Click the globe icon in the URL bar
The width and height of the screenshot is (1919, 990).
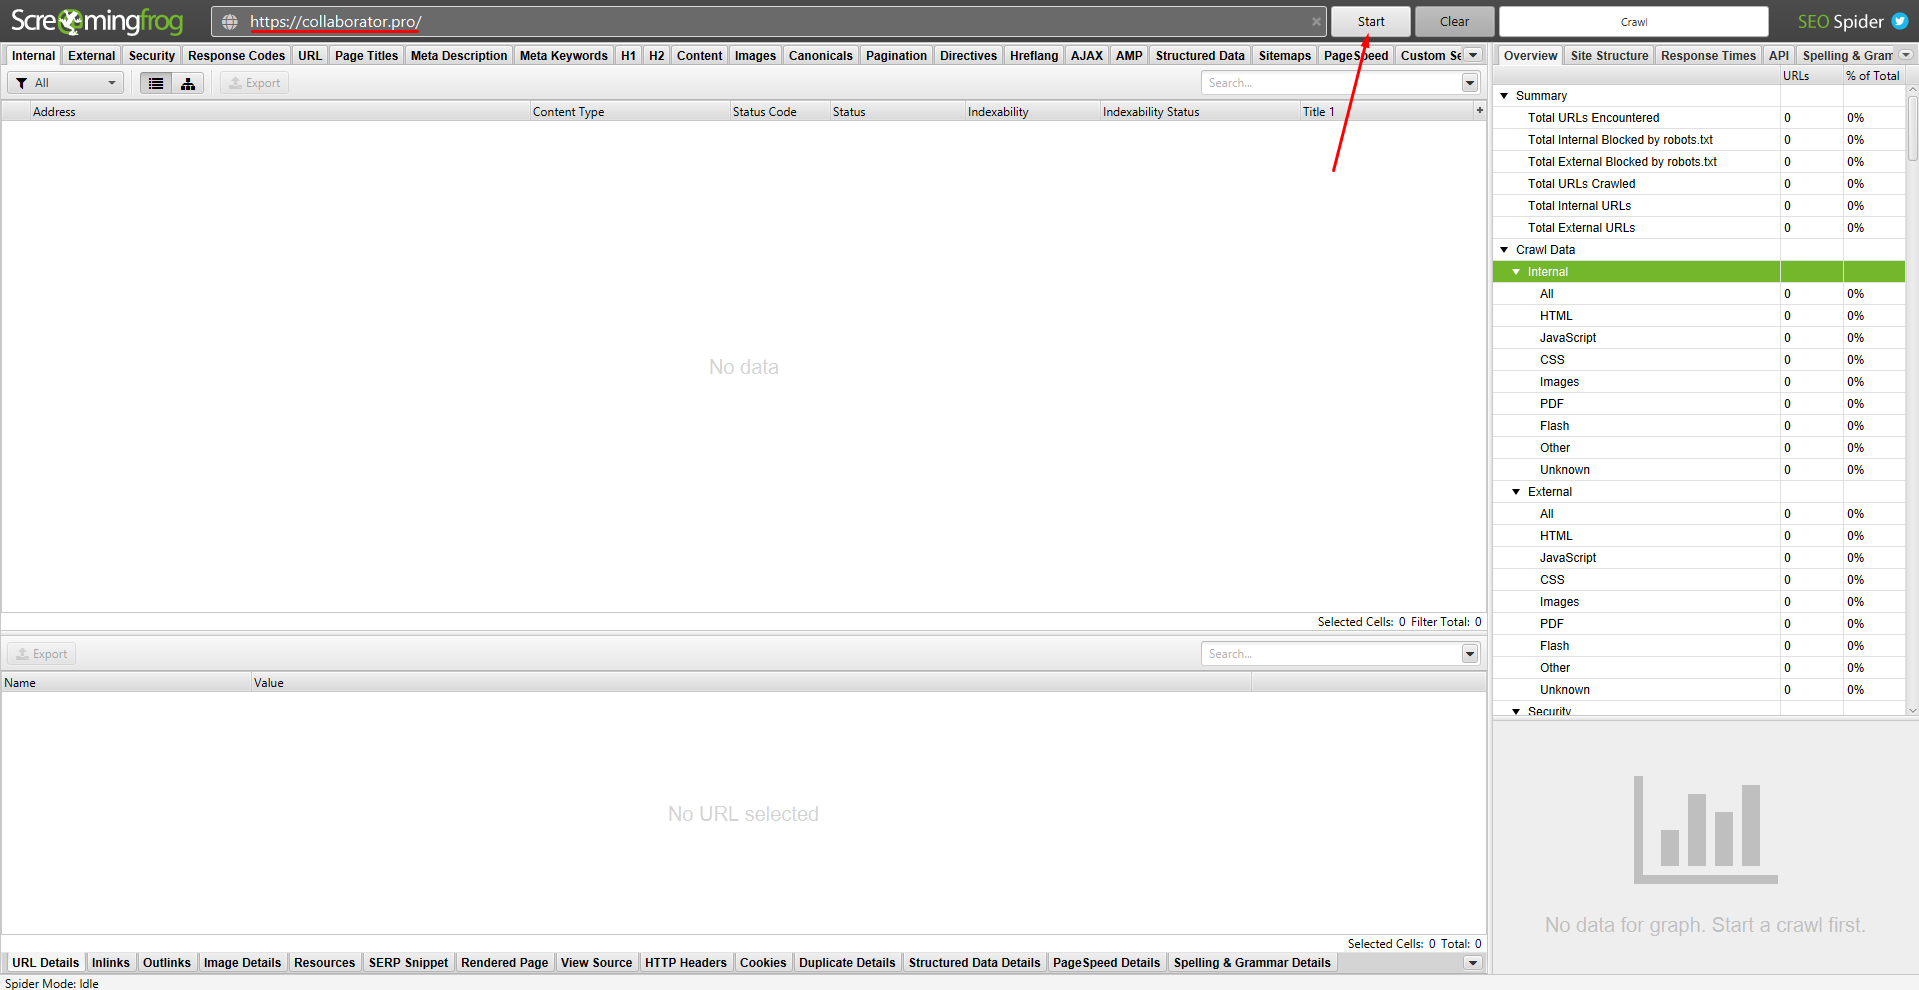click(x=229, y=22)
